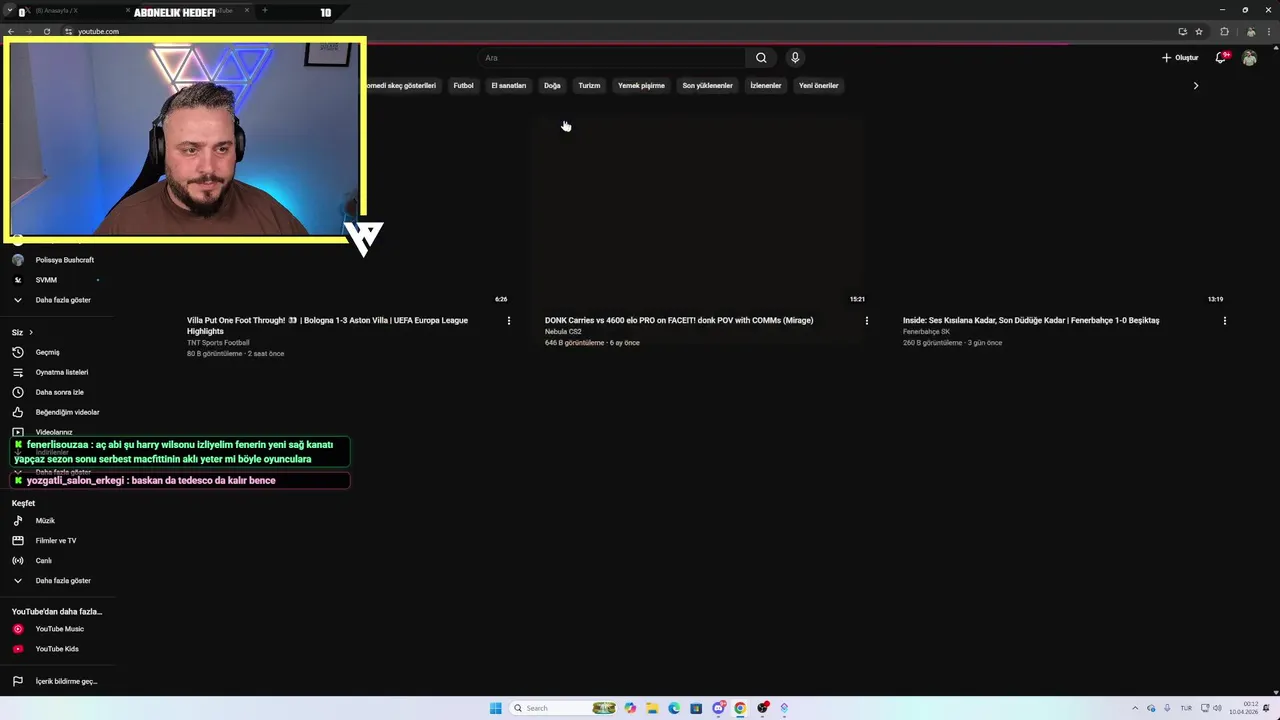Open YouTube Kids link
1280x720 pixels.
click(57, 649)
